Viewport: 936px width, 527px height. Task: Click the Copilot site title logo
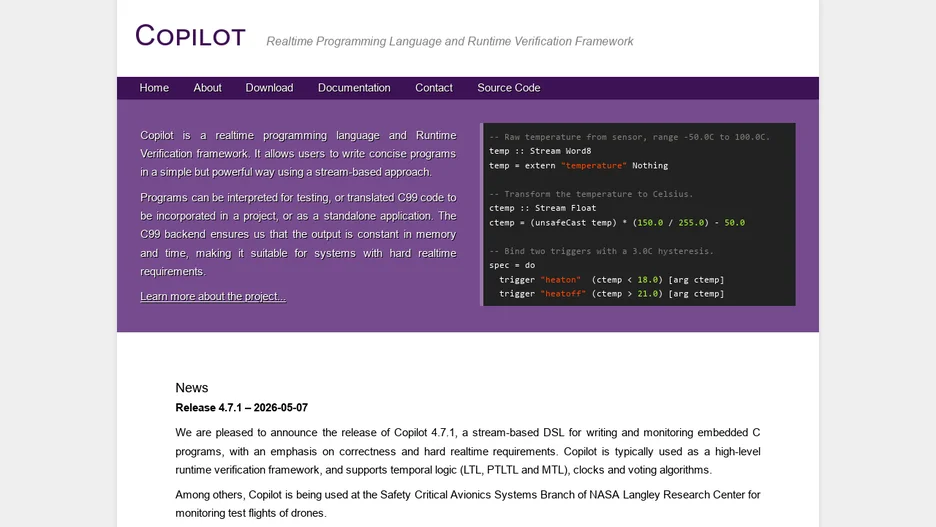(x=190, y=36)
